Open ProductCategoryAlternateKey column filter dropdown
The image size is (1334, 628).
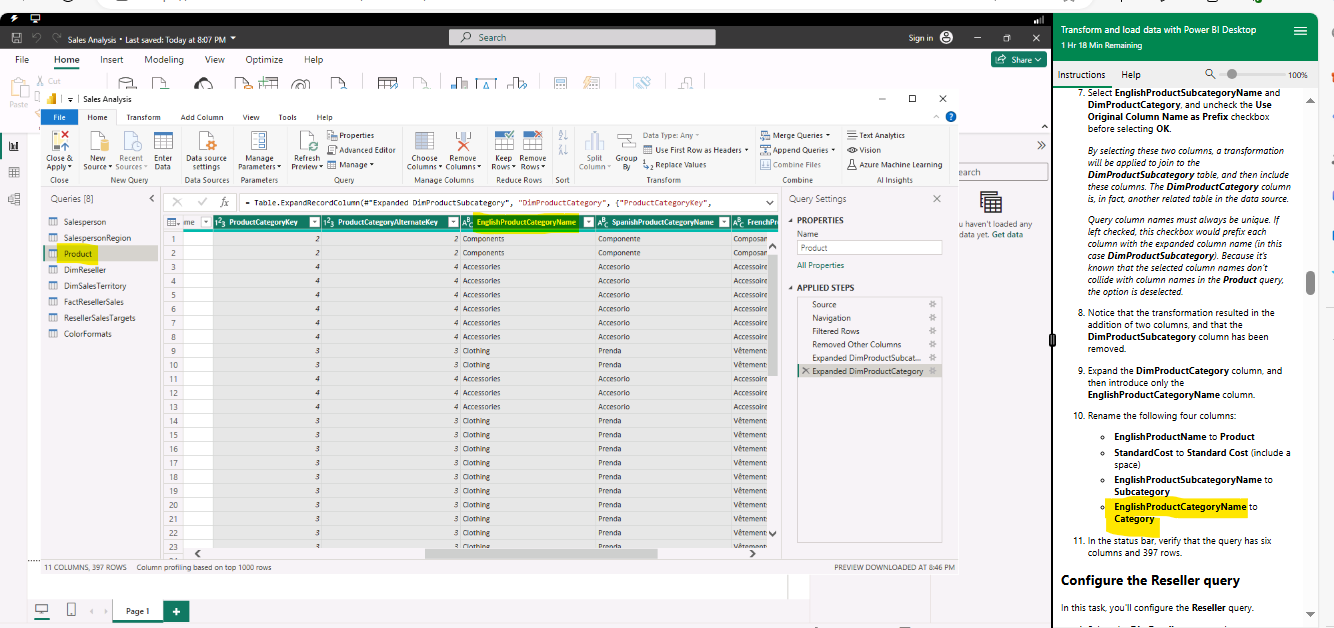point(452,222)
